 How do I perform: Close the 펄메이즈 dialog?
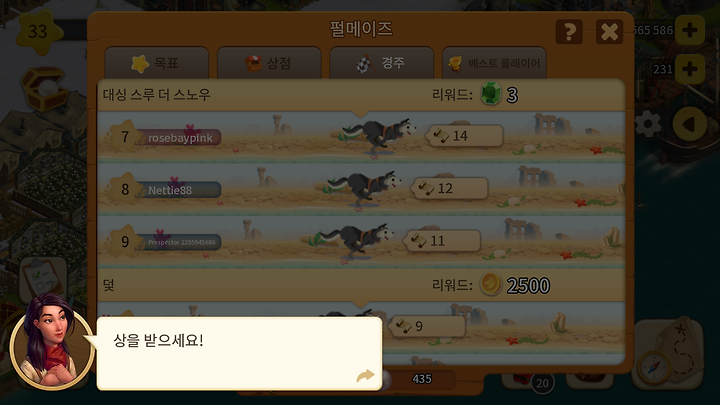(609, 32)
